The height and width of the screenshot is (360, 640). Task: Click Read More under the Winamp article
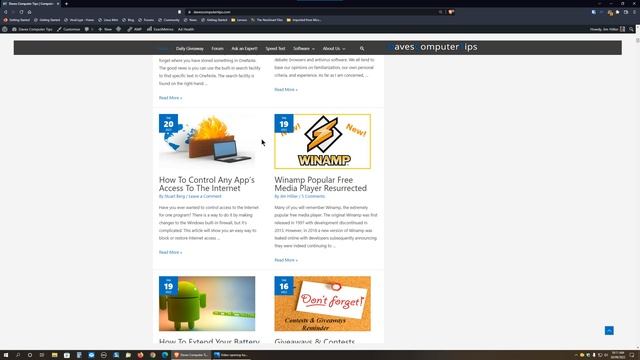pos(286,260)
